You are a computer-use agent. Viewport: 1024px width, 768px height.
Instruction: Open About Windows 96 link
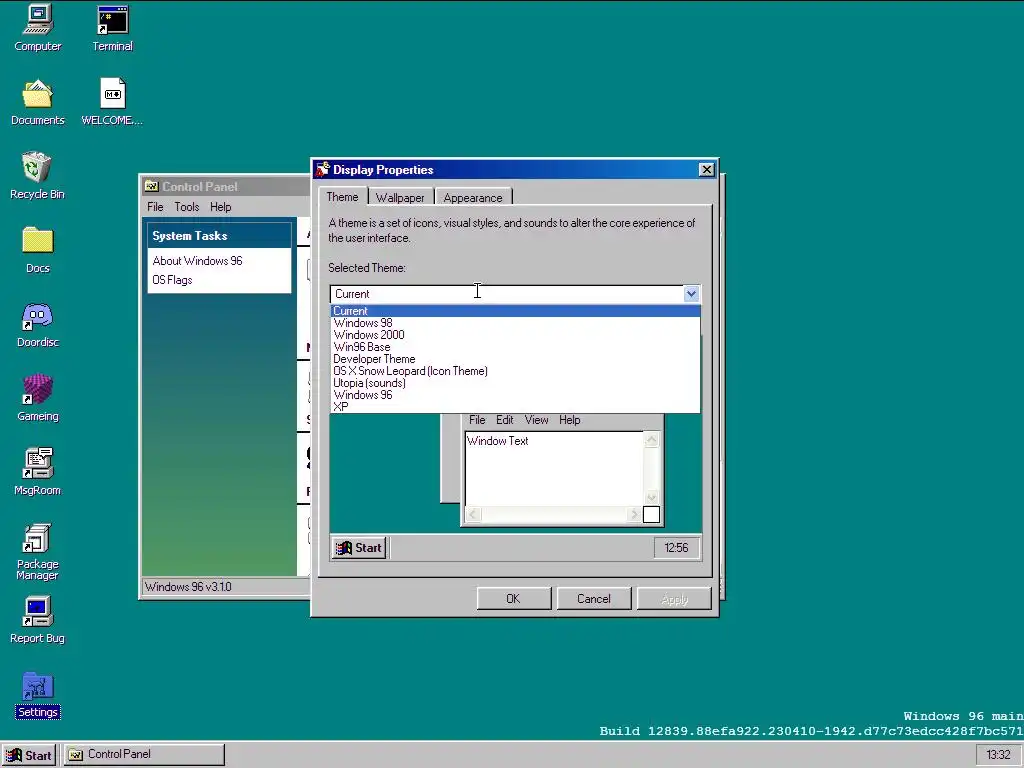pos(197,261)
